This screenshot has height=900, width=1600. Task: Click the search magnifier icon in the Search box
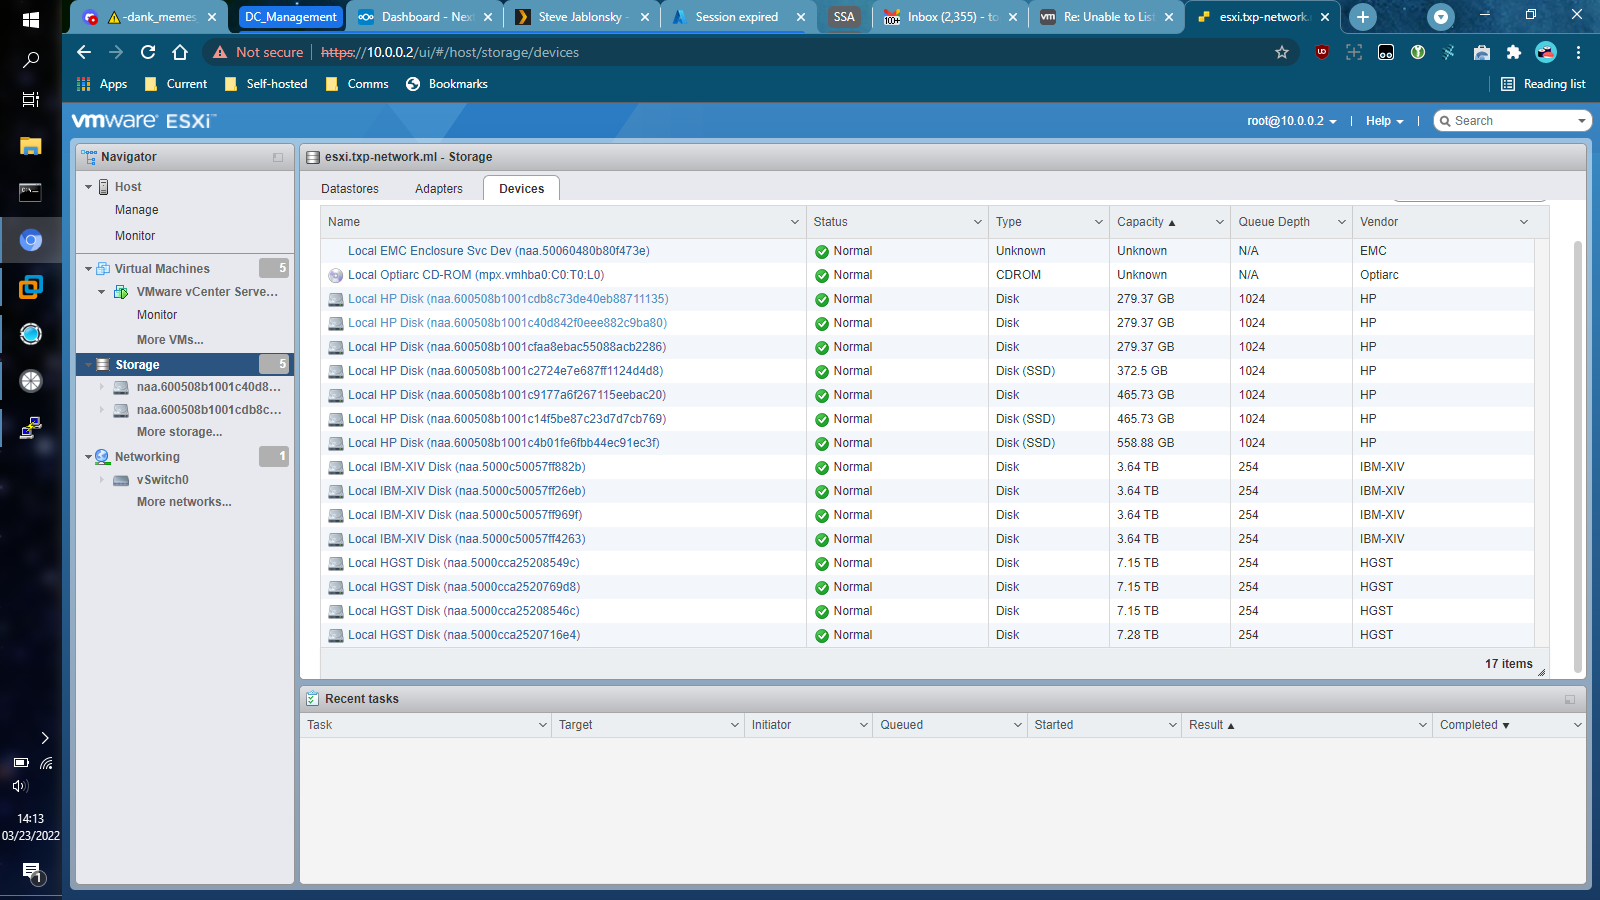(1444, 120)
